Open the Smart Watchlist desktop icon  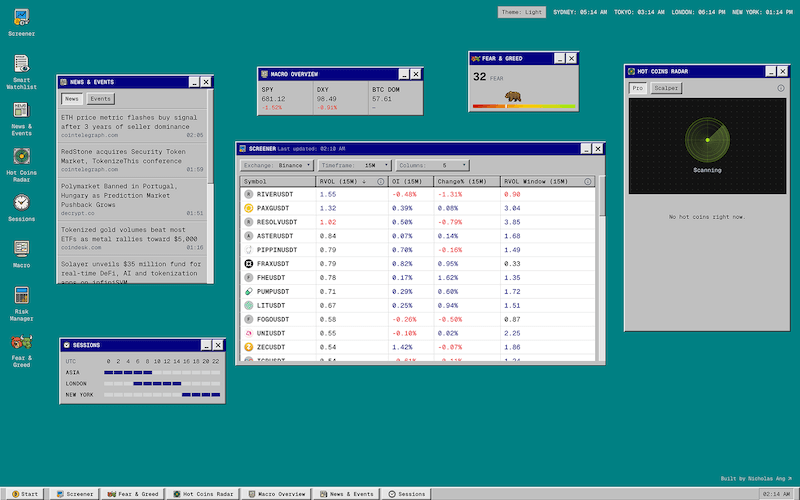[x=21, y=64]
